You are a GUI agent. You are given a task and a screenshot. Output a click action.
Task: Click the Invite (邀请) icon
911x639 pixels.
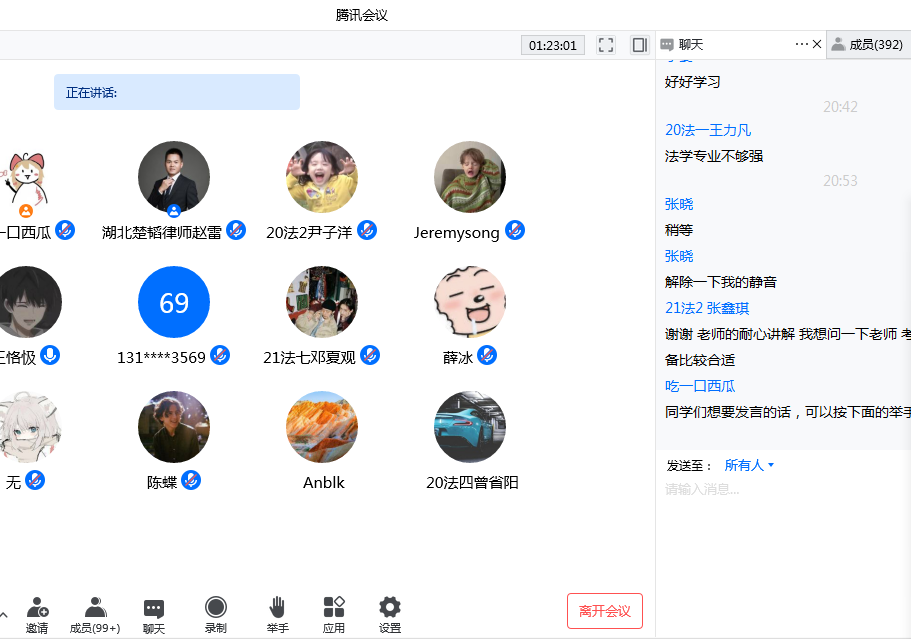point(37,609)
